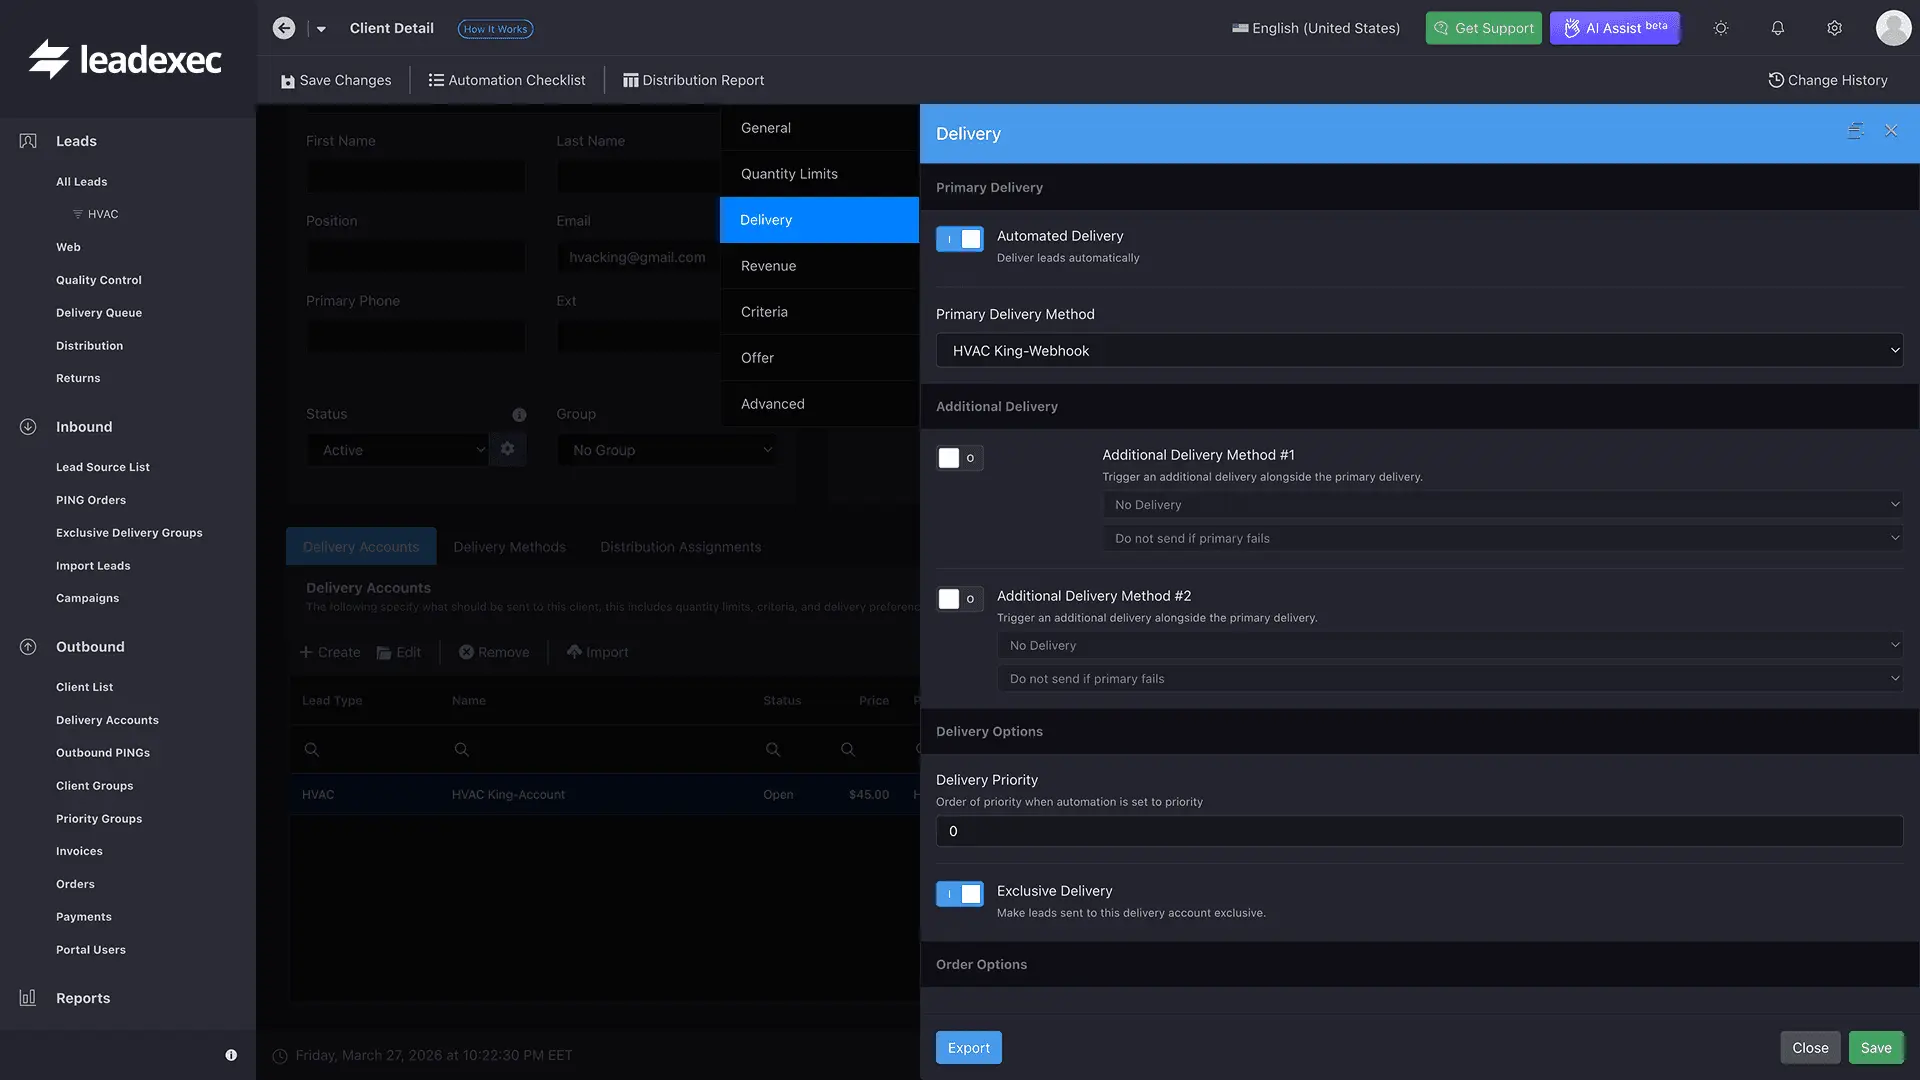Click the Outbound section icon
This screenshot has width=1920, height=1080.
point(28,647)
